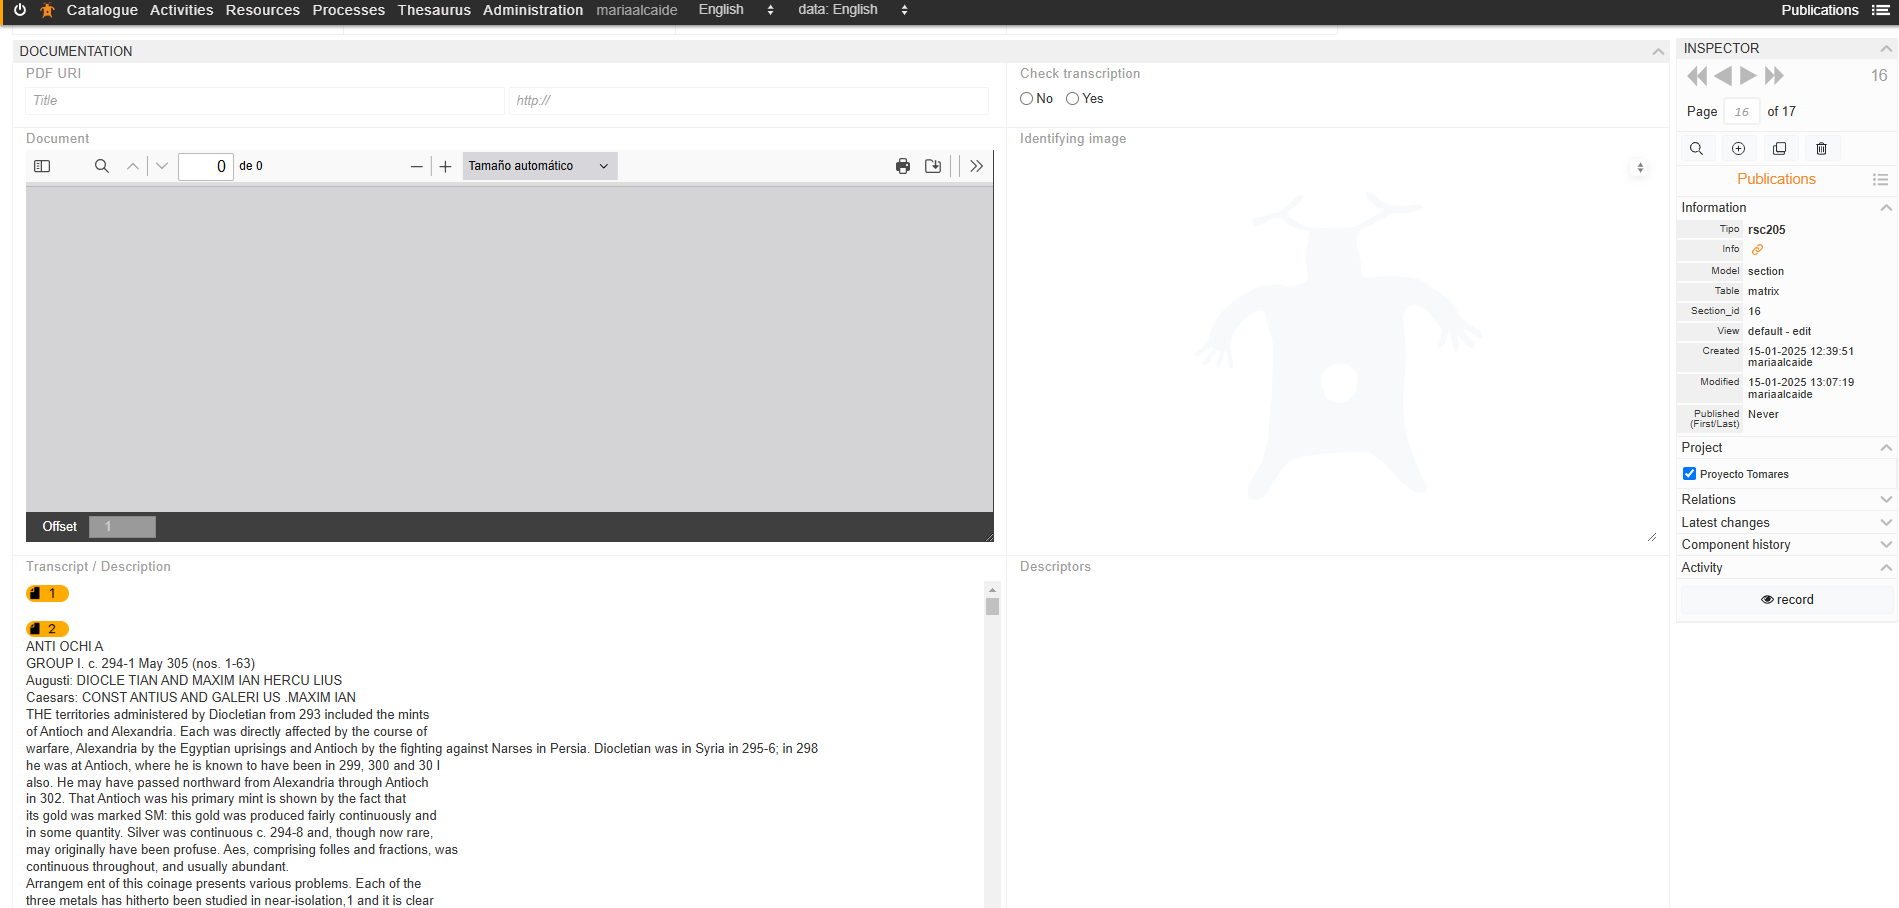Click the Inspector delete trash icon
This screenshot has width=1899, height=908.
point(1822,149)
